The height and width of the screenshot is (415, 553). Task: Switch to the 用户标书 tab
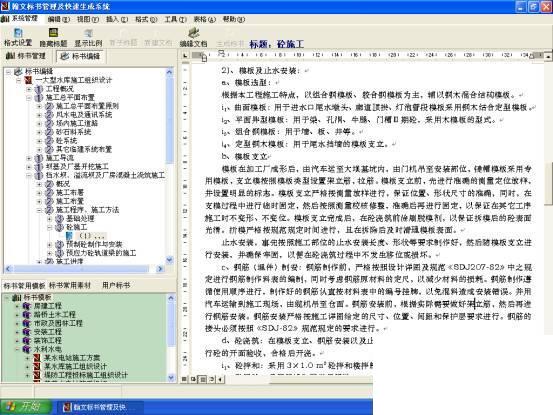(x=116, y=285)
